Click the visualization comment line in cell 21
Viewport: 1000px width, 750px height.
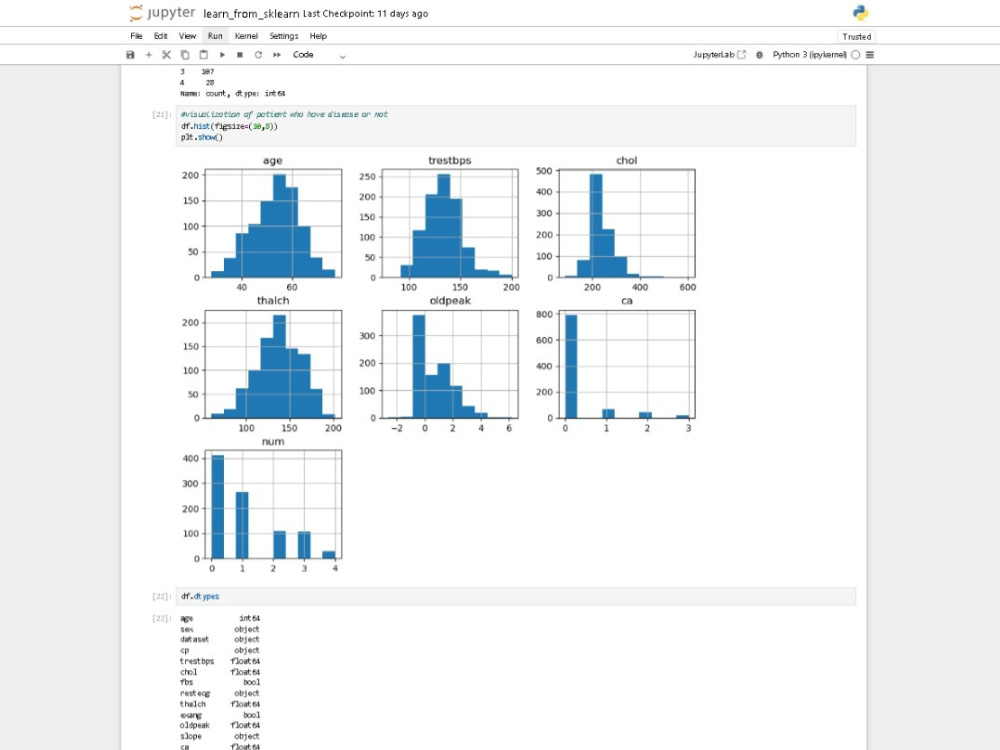coord(284,114)
